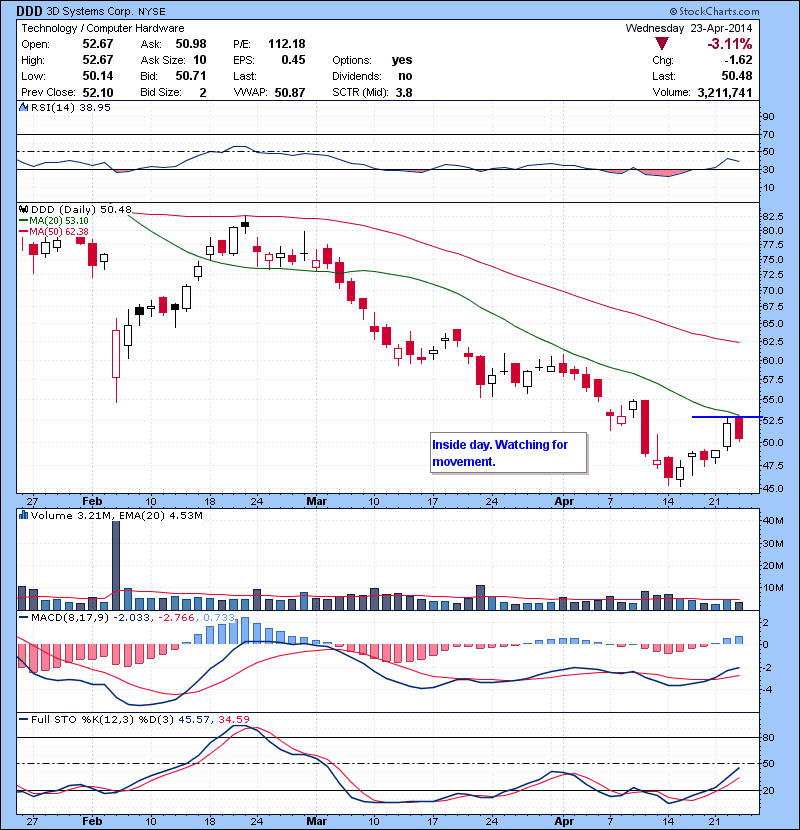Click the Last price 50.48 at top right
The image size is (800, 830).
(736, 76)
